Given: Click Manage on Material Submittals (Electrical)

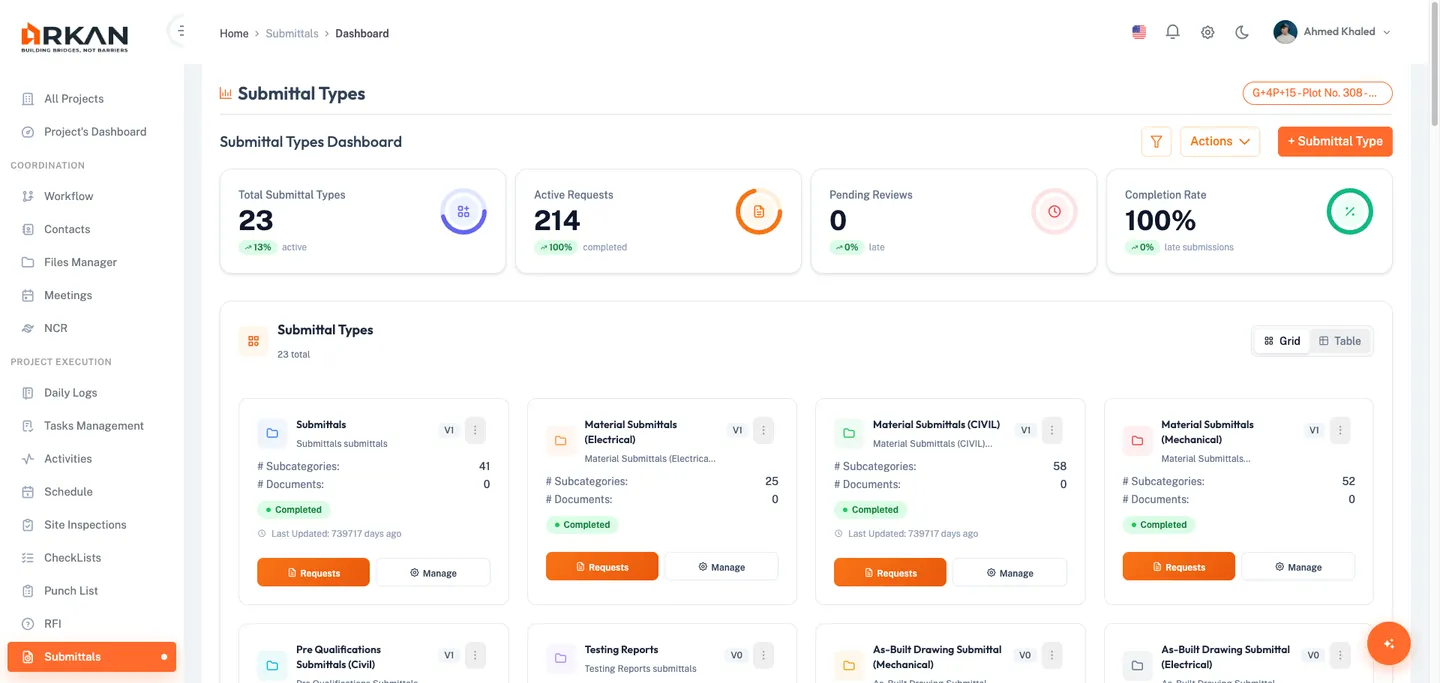Looking at the screenshot, I should [x=721, y=566].
